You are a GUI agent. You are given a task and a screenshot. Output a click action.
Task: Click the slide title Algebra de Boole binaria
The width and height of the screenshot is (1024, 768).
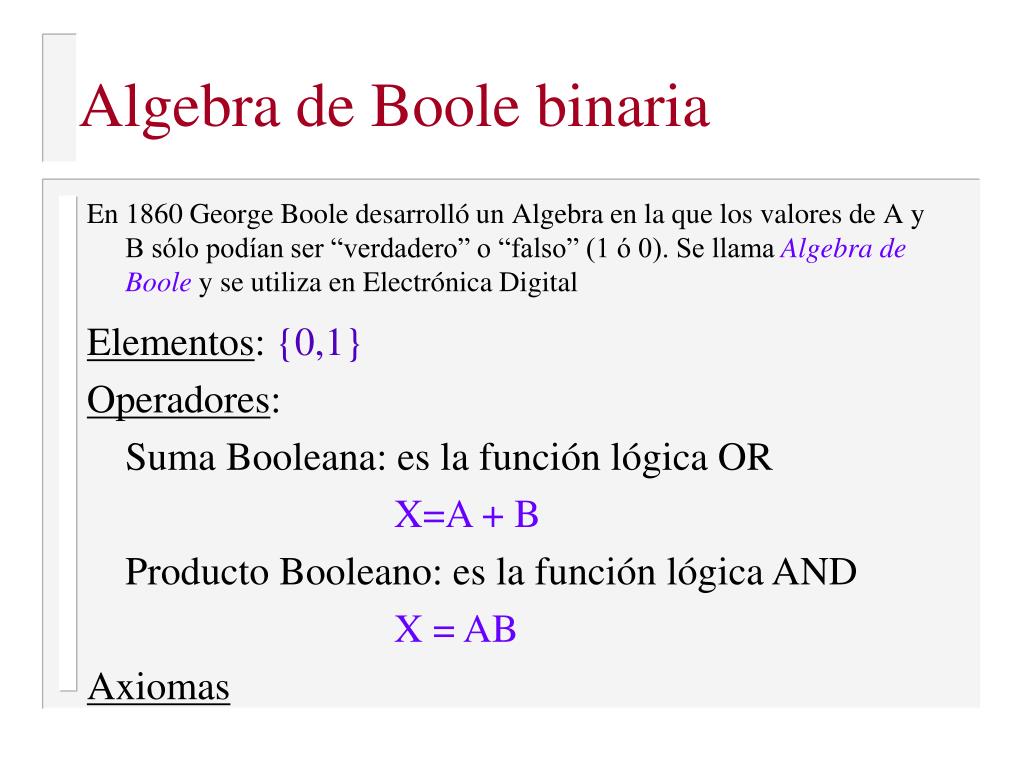[x=394, y=108]
